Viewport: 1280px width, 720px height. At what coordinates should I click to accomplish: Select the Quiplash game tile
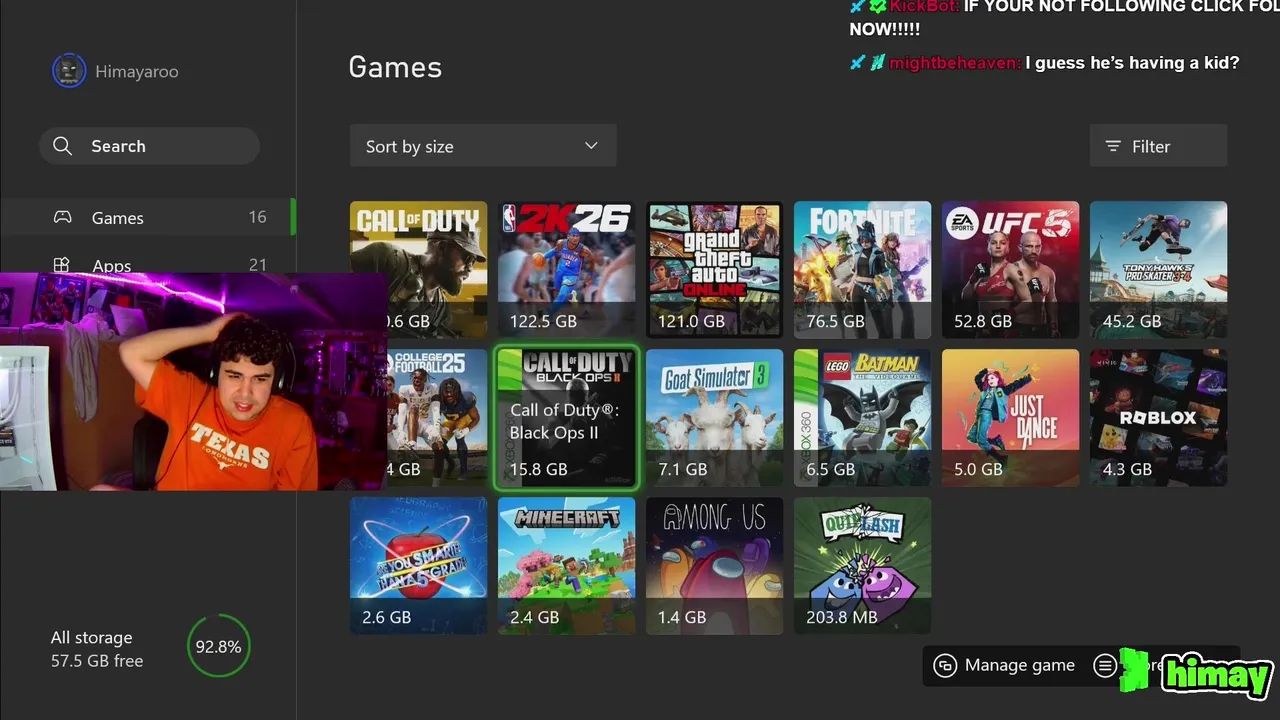(x=862, y=565)
